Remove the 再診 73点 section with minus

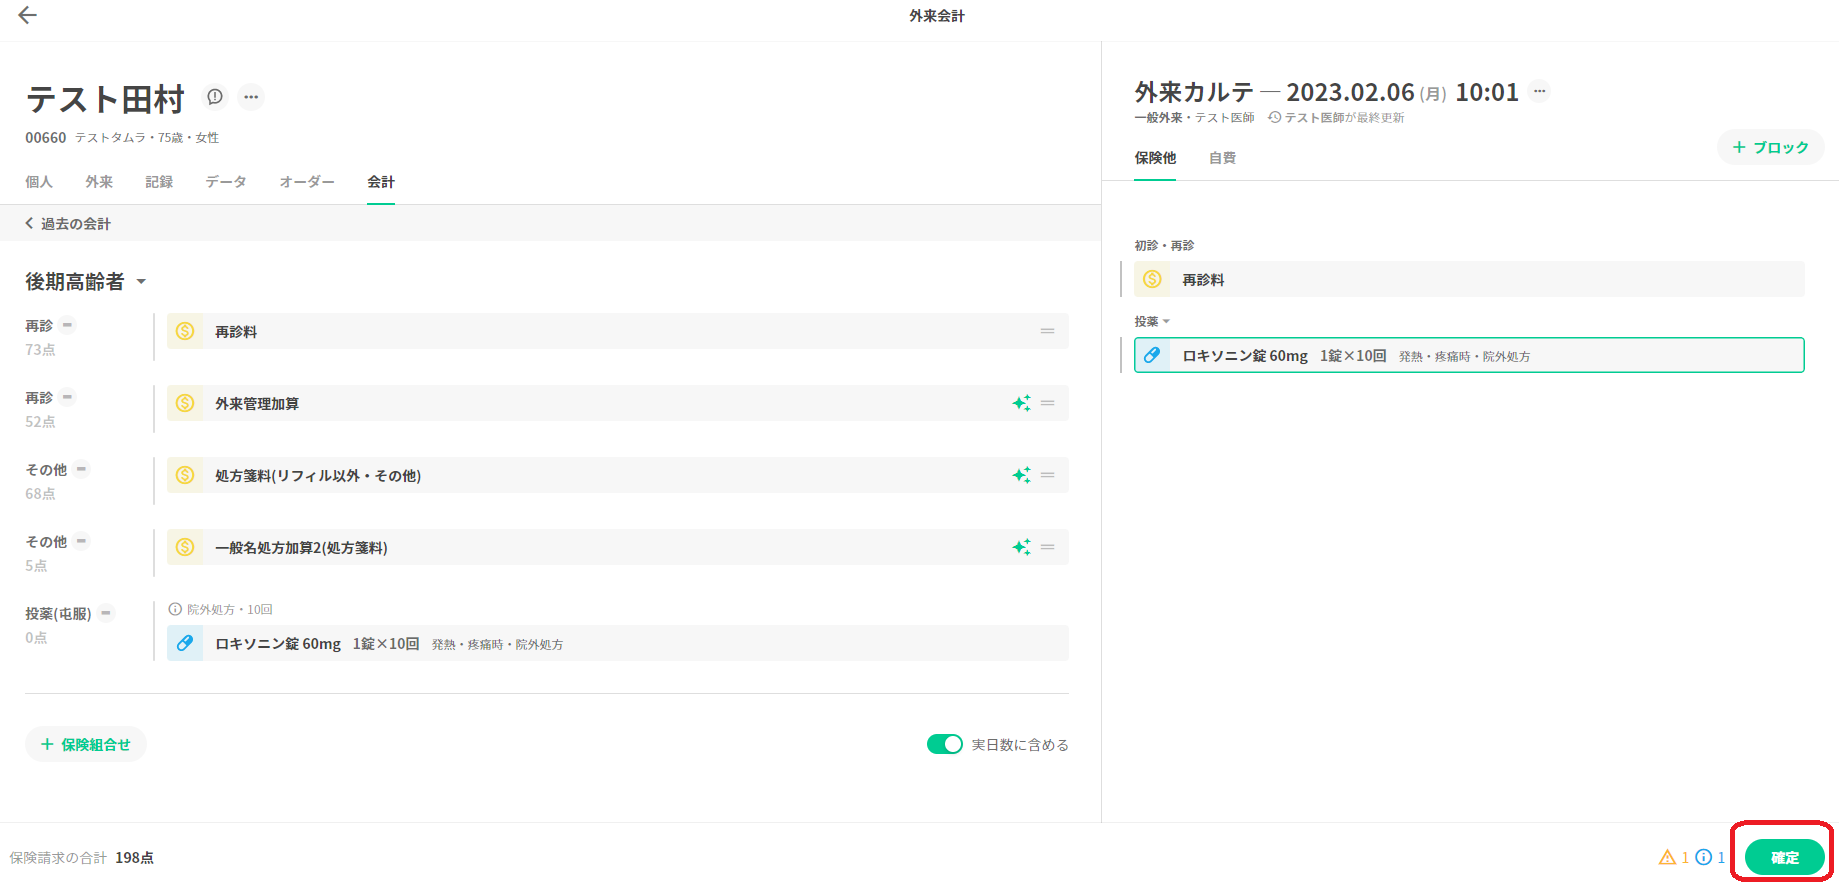pos(68,325)
